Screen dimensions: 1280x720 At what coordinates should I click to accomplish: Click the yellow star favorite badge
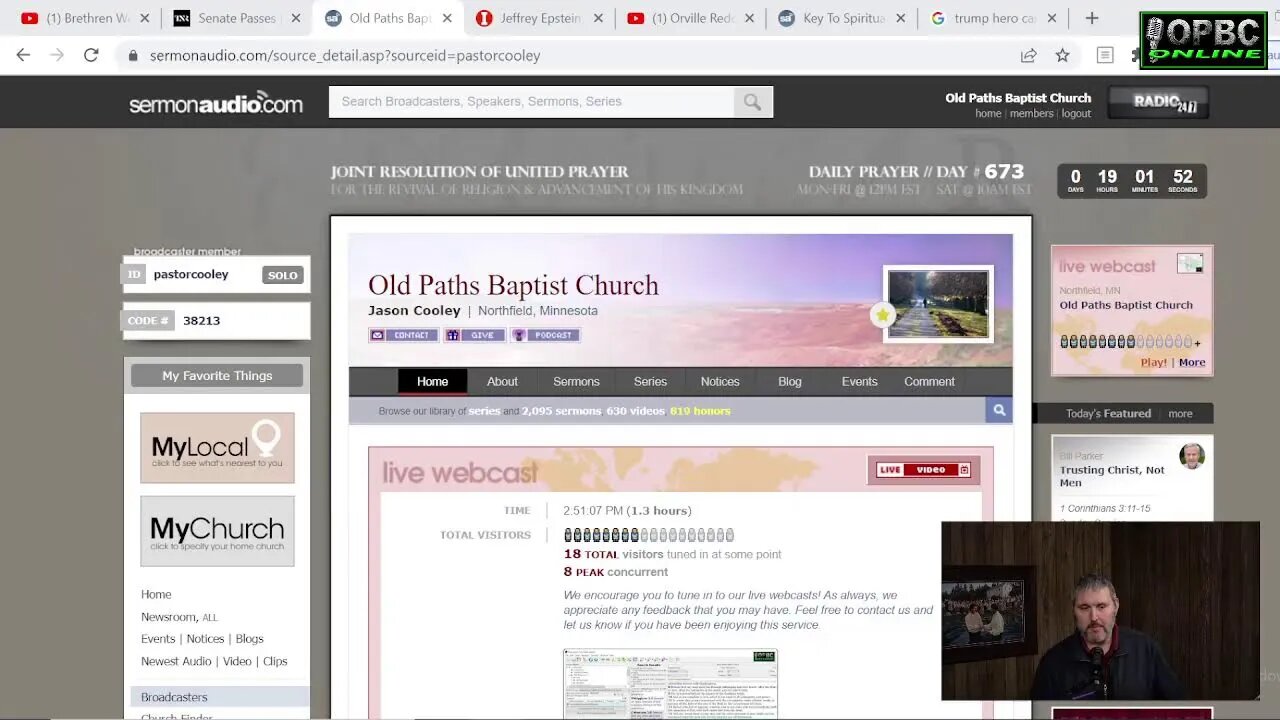882,315
